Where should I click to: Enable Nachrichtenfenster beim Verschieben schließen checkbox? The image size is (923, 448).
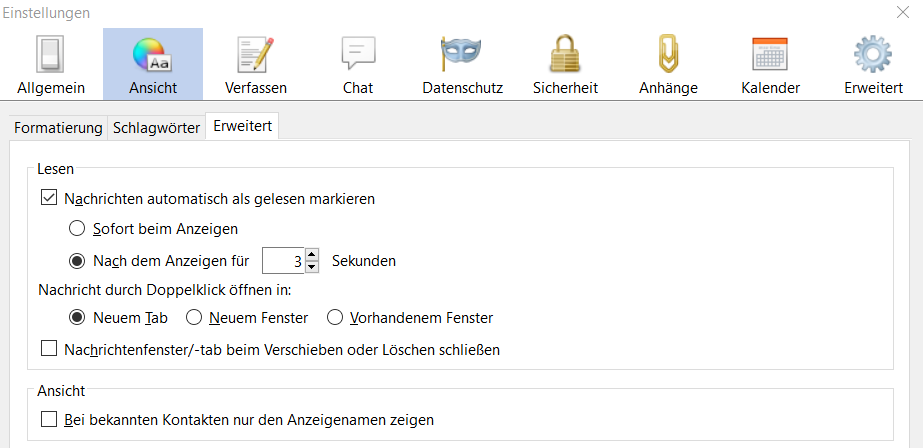[x=49, y=350]
